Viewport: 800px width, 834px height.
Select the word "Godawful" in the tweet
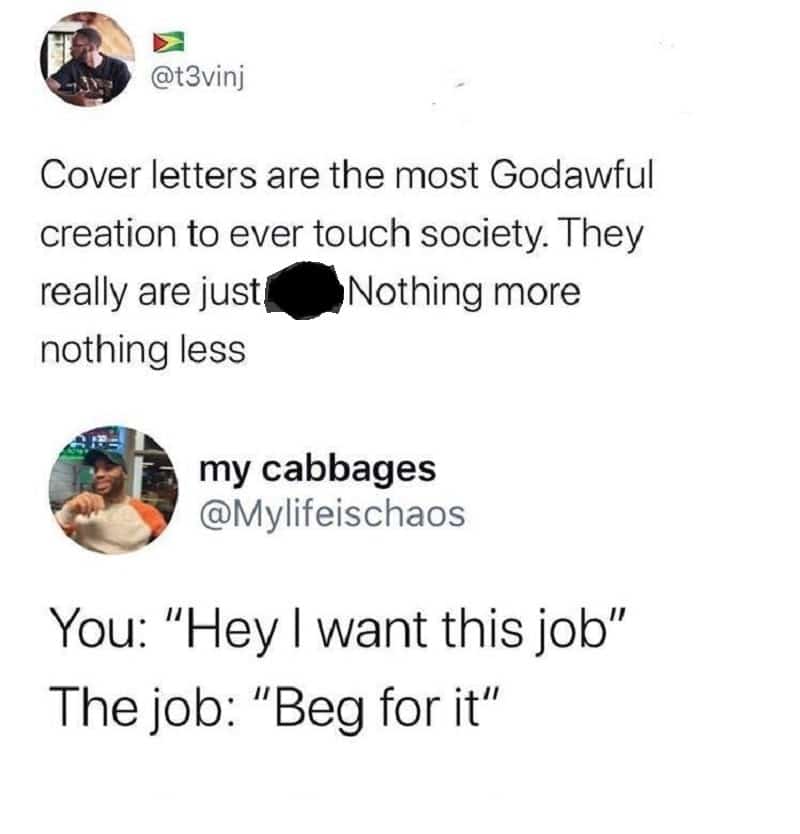[x=571, y=176]
